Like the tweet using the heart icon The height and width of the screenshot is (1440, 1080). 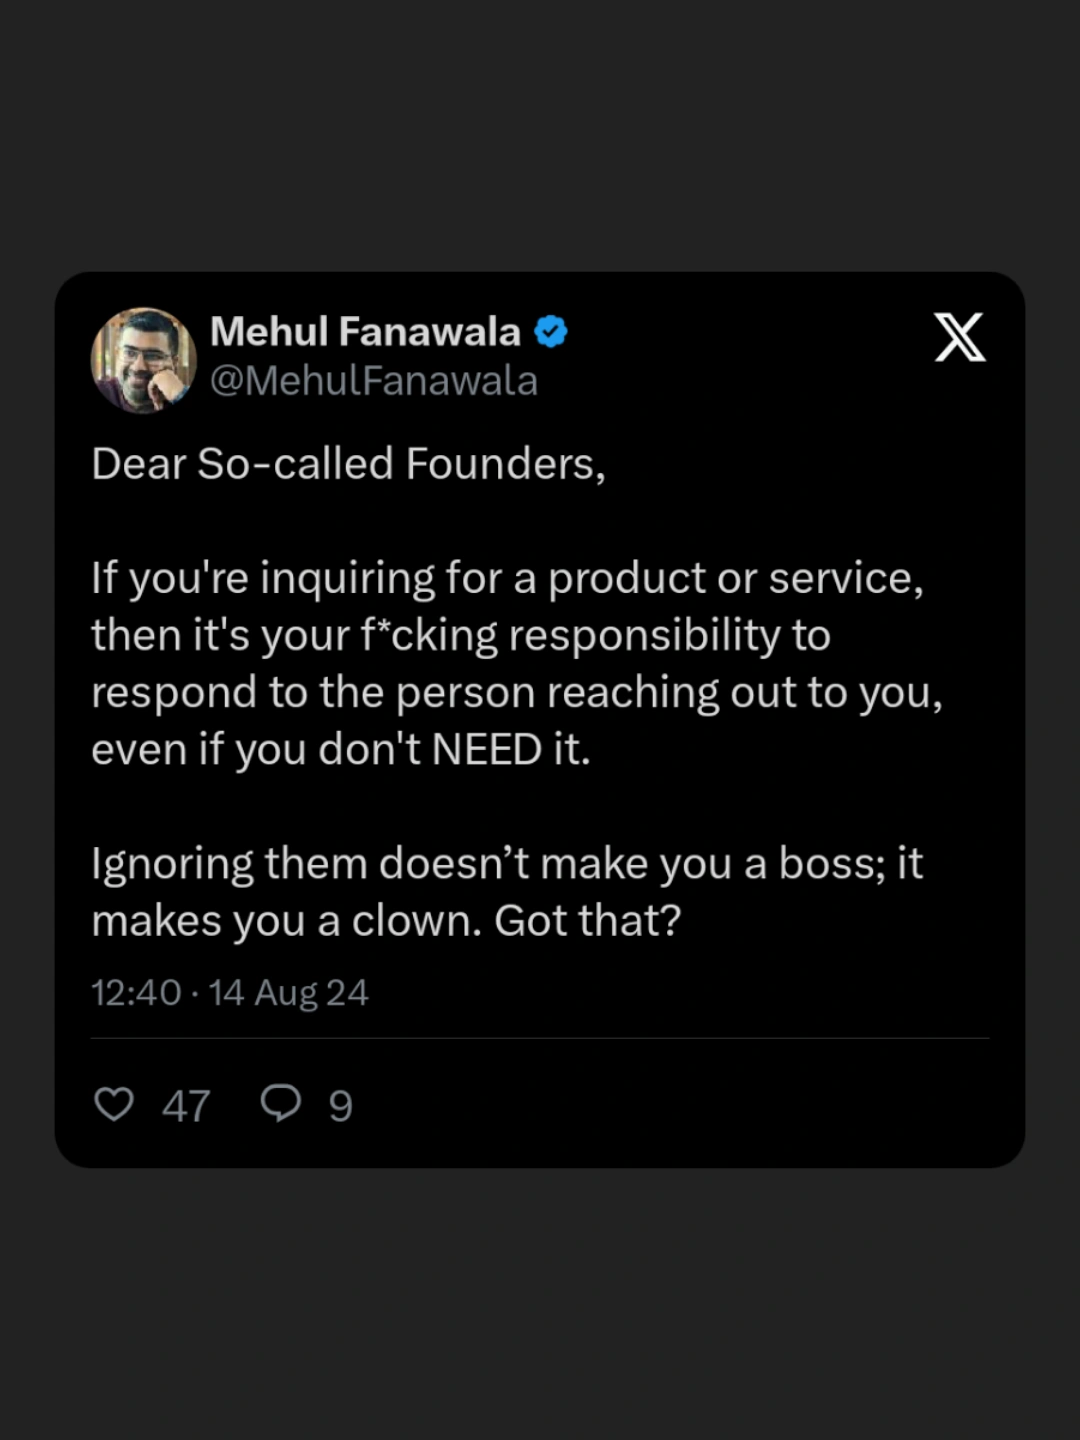(114, 1104)
